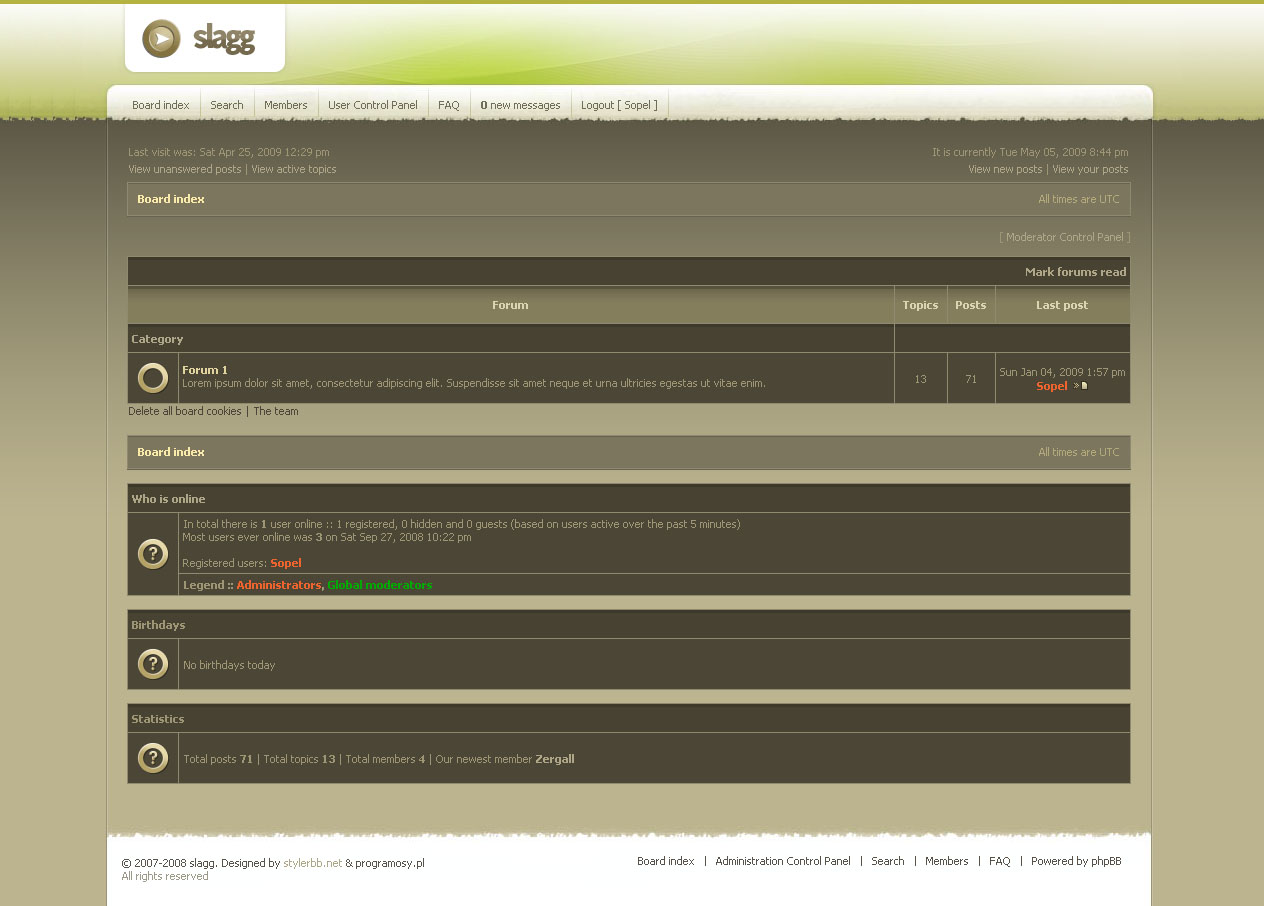This screenshot has width=1264, height=906.
Task: Click the Forum 1 status icon
Action: click(x=153, y=378)
